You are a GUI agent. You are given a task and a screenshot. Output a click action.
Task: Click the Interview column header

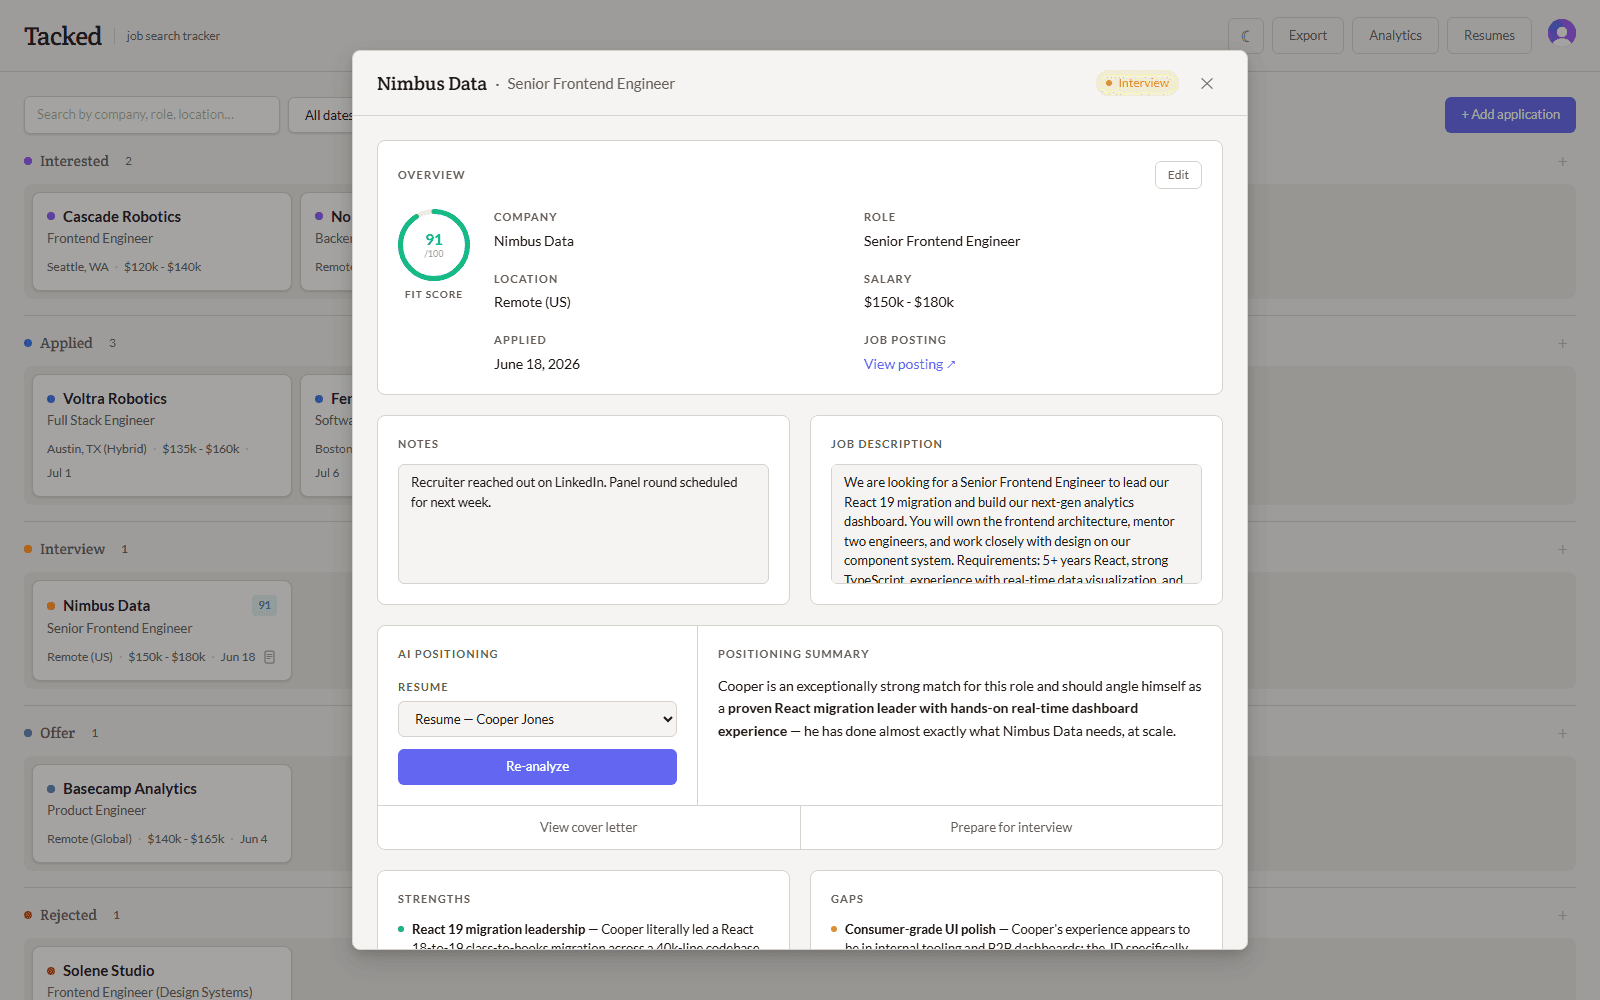click(x=72, y=549)
